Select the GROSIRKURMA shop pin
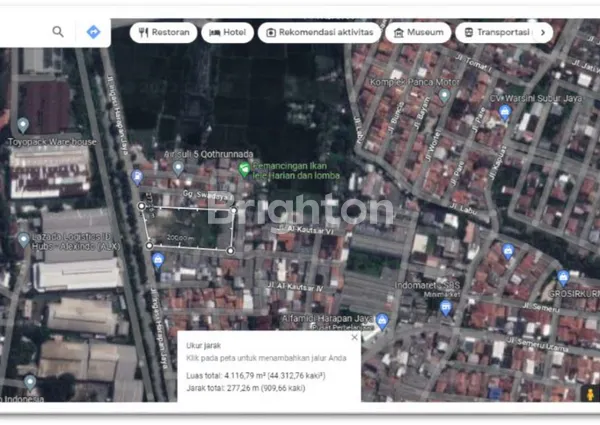This screenshot has height=425, width=600. tap(563, 278)
